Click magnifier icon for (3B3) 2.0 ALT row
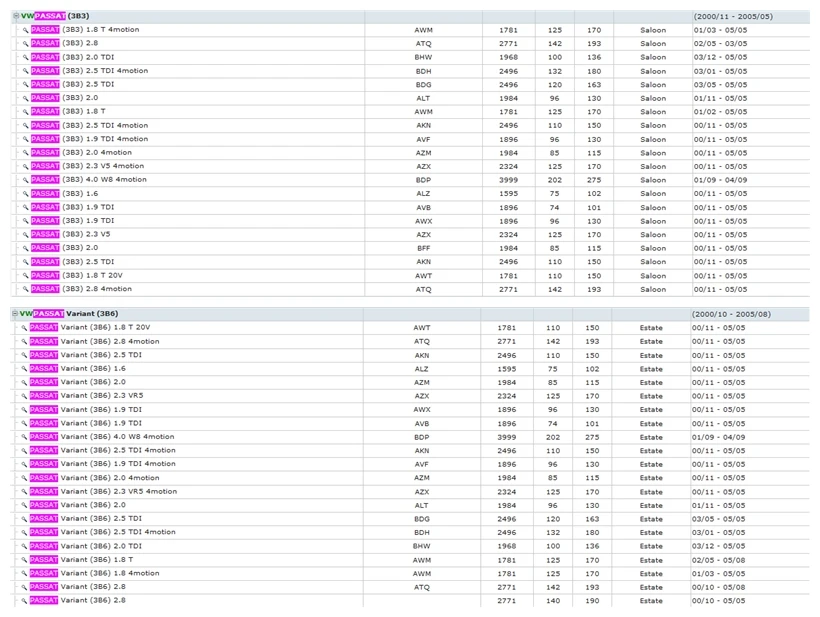This screenshot has width=820, height=617. (25, 98)
